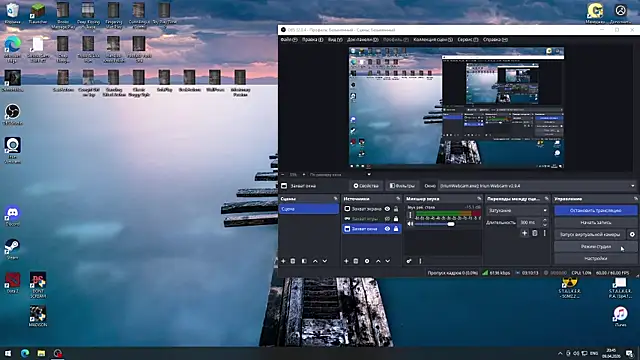Show the Захват игры source with eye
The image size is (640, 360).
point(387,219)
